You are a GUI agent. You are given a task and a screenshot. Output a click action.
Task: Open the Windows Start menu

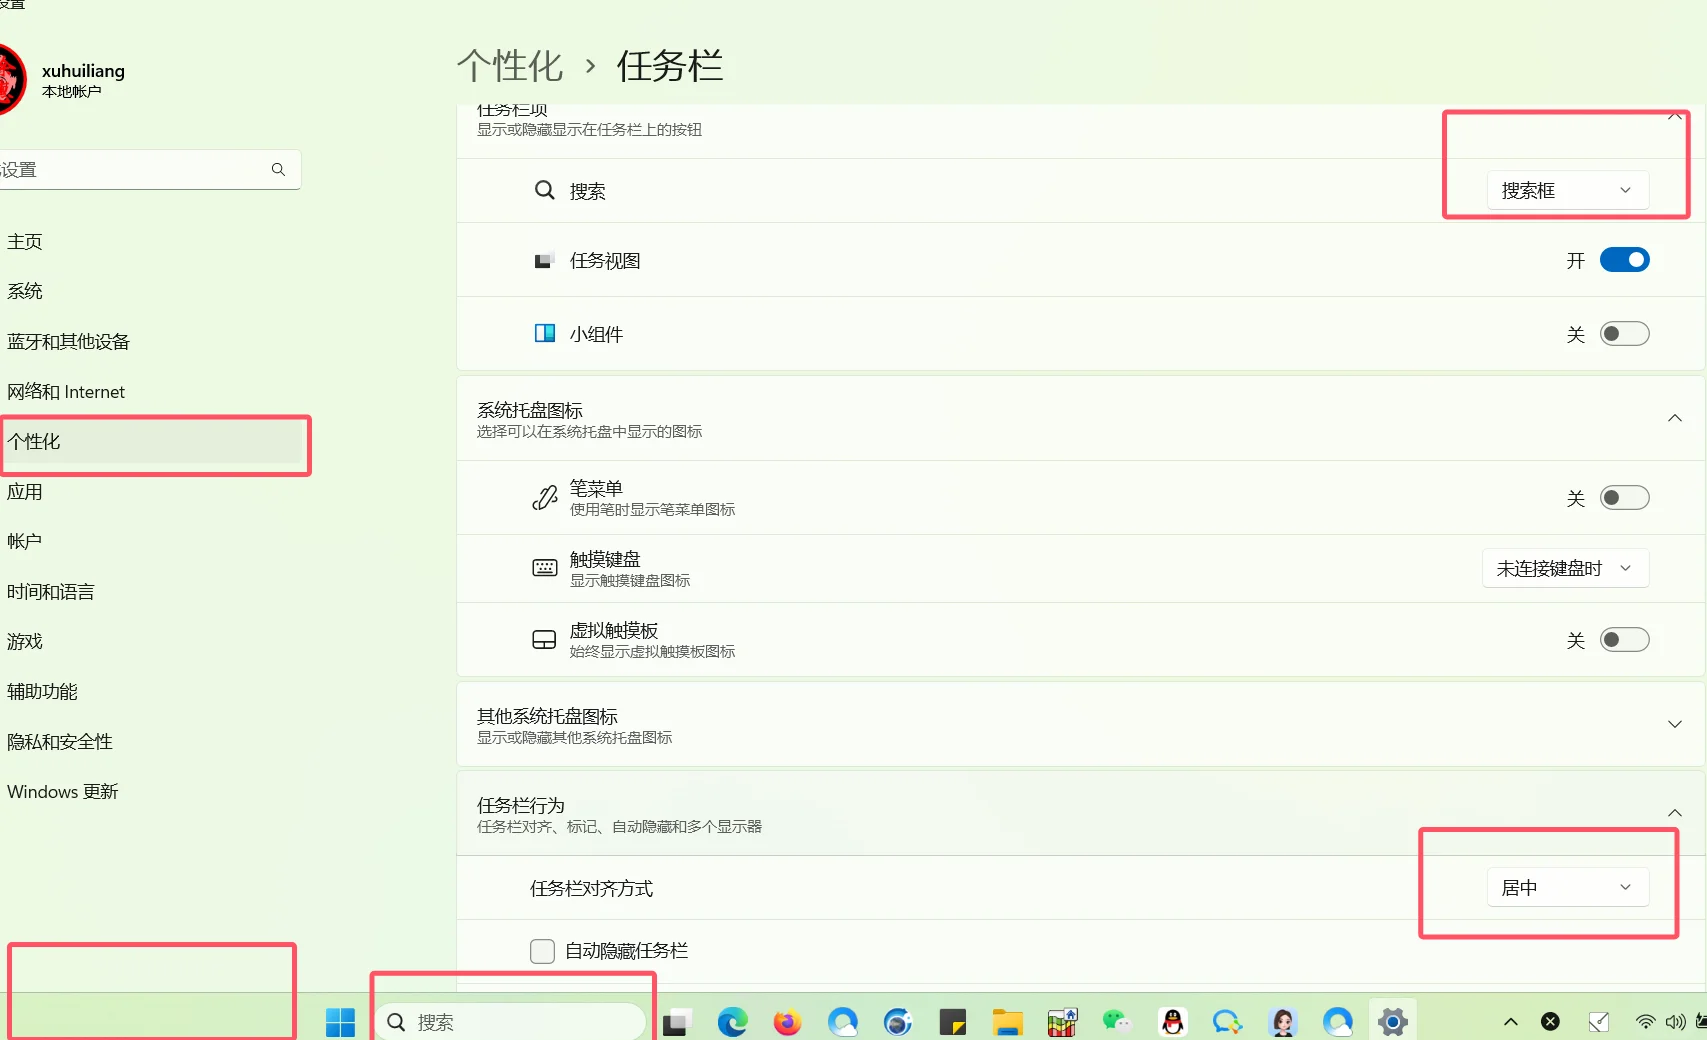340,1022
